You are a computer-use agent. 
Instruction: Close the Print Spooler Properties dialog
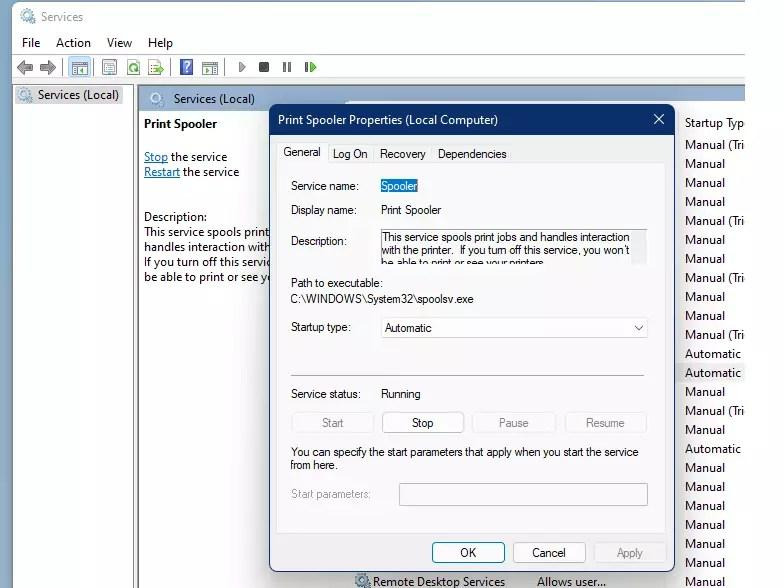coord(658,120)
